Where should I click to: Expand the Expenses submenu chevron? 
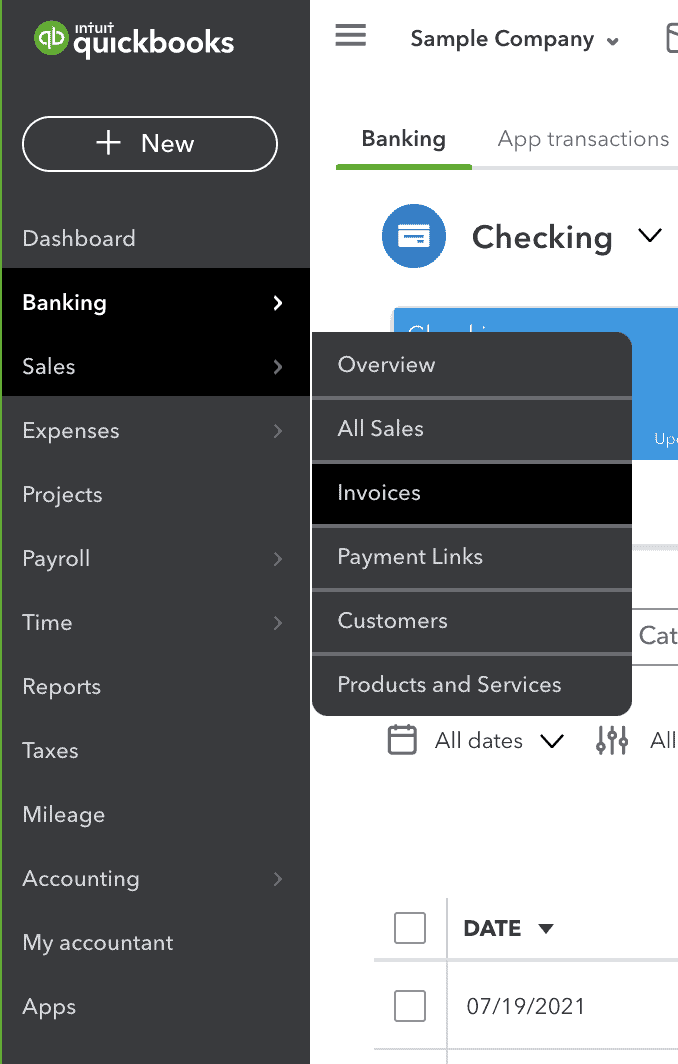(x=278, y=431)
